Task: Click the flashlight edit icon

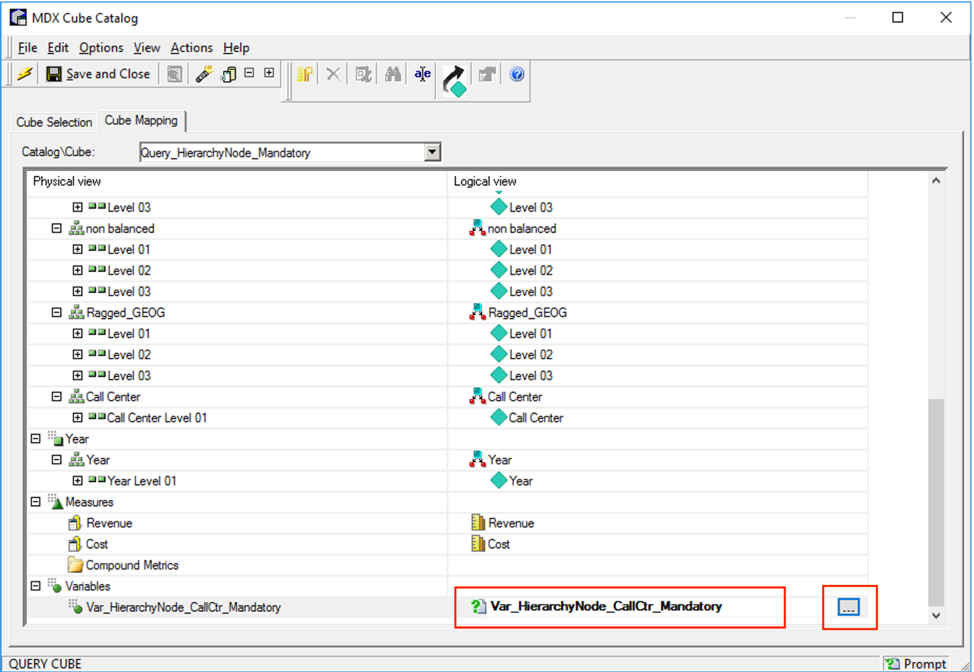Action: point(203,73)
